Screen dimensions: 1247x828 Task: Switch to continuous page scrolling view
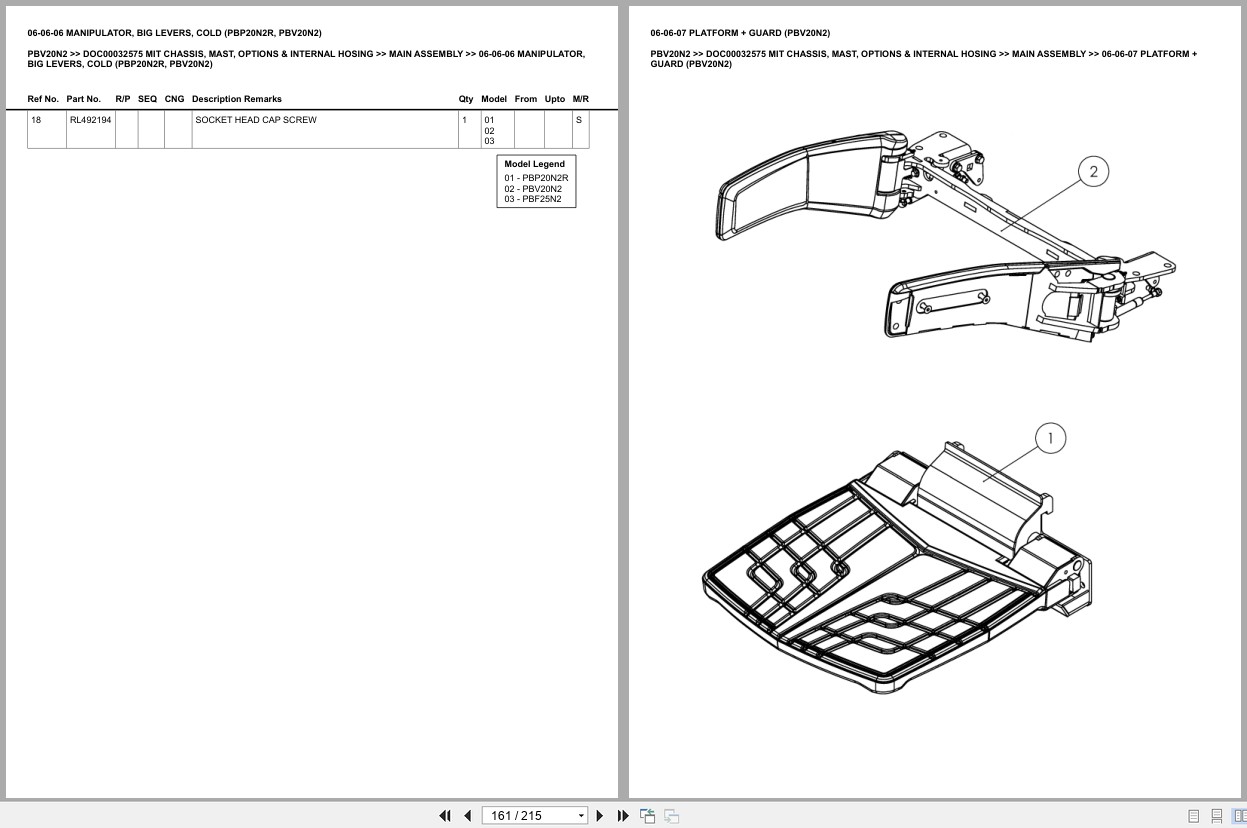coord(1216,816)
